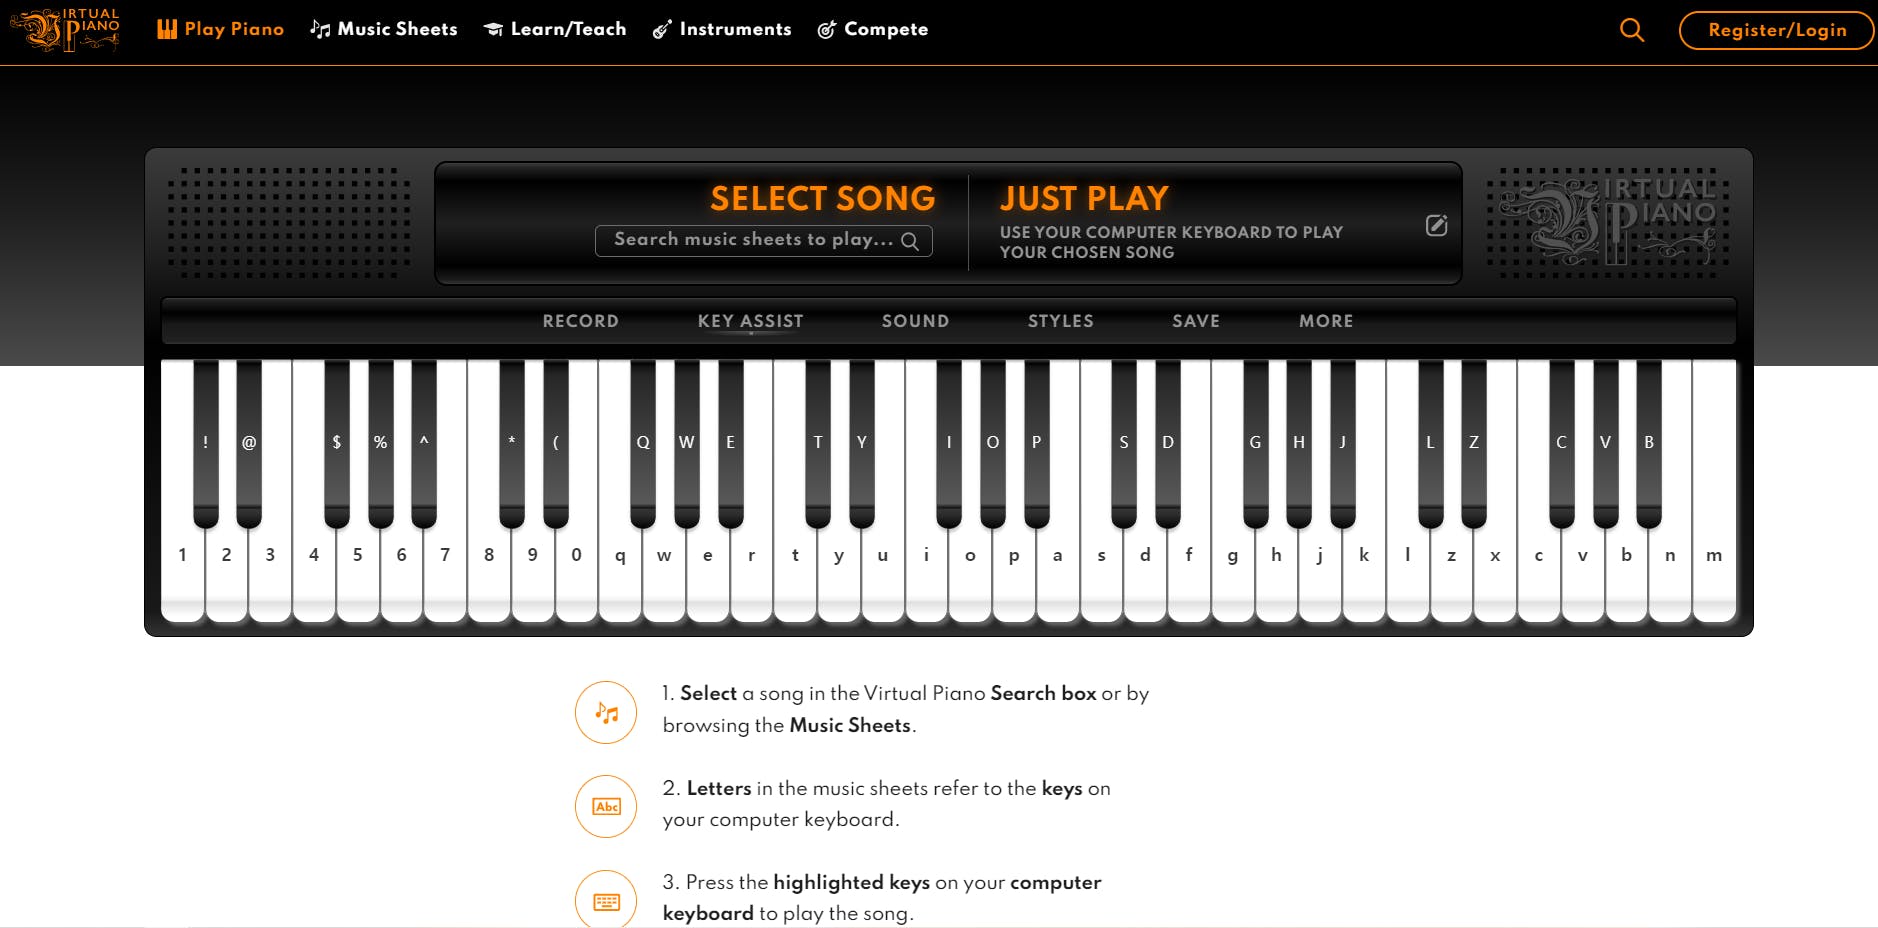Toggle the Key Assist option
Screen dimensions: 1878x928
[x=750, y=321]
